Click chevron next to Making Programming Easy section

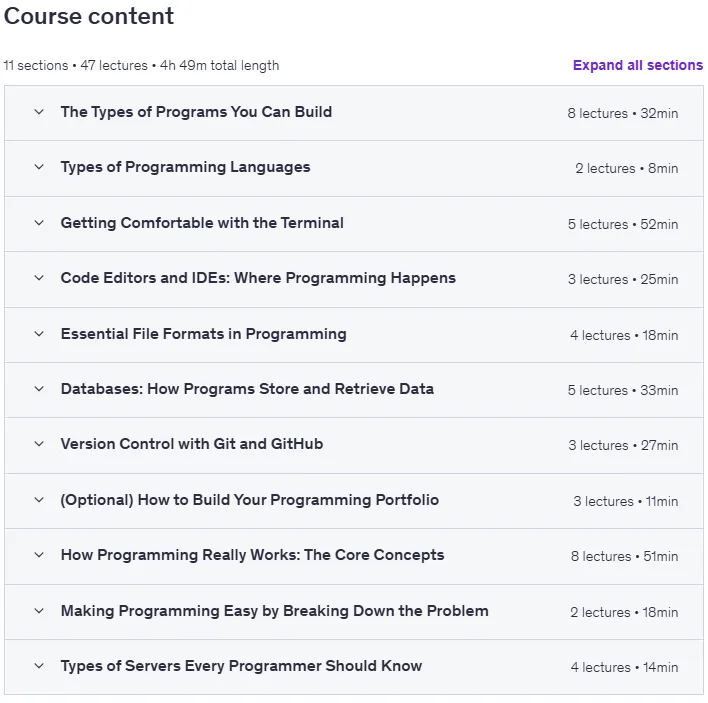[39, 611]
